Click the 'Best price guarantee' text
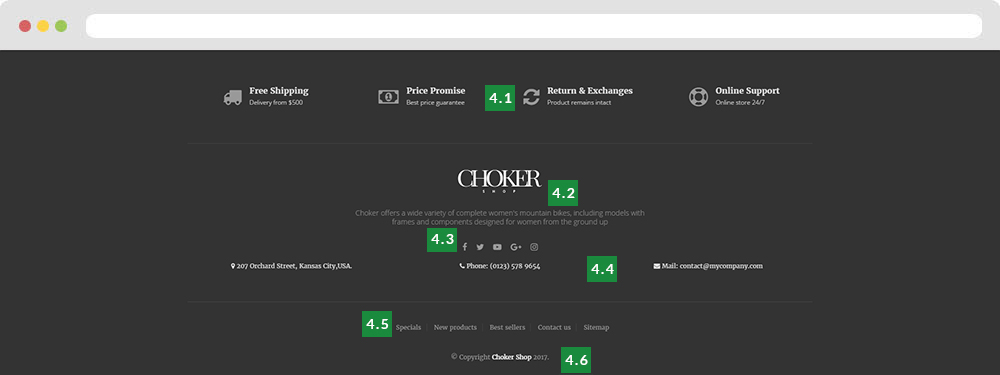Viewport: 1000px width, 375px height. [436, 102]
